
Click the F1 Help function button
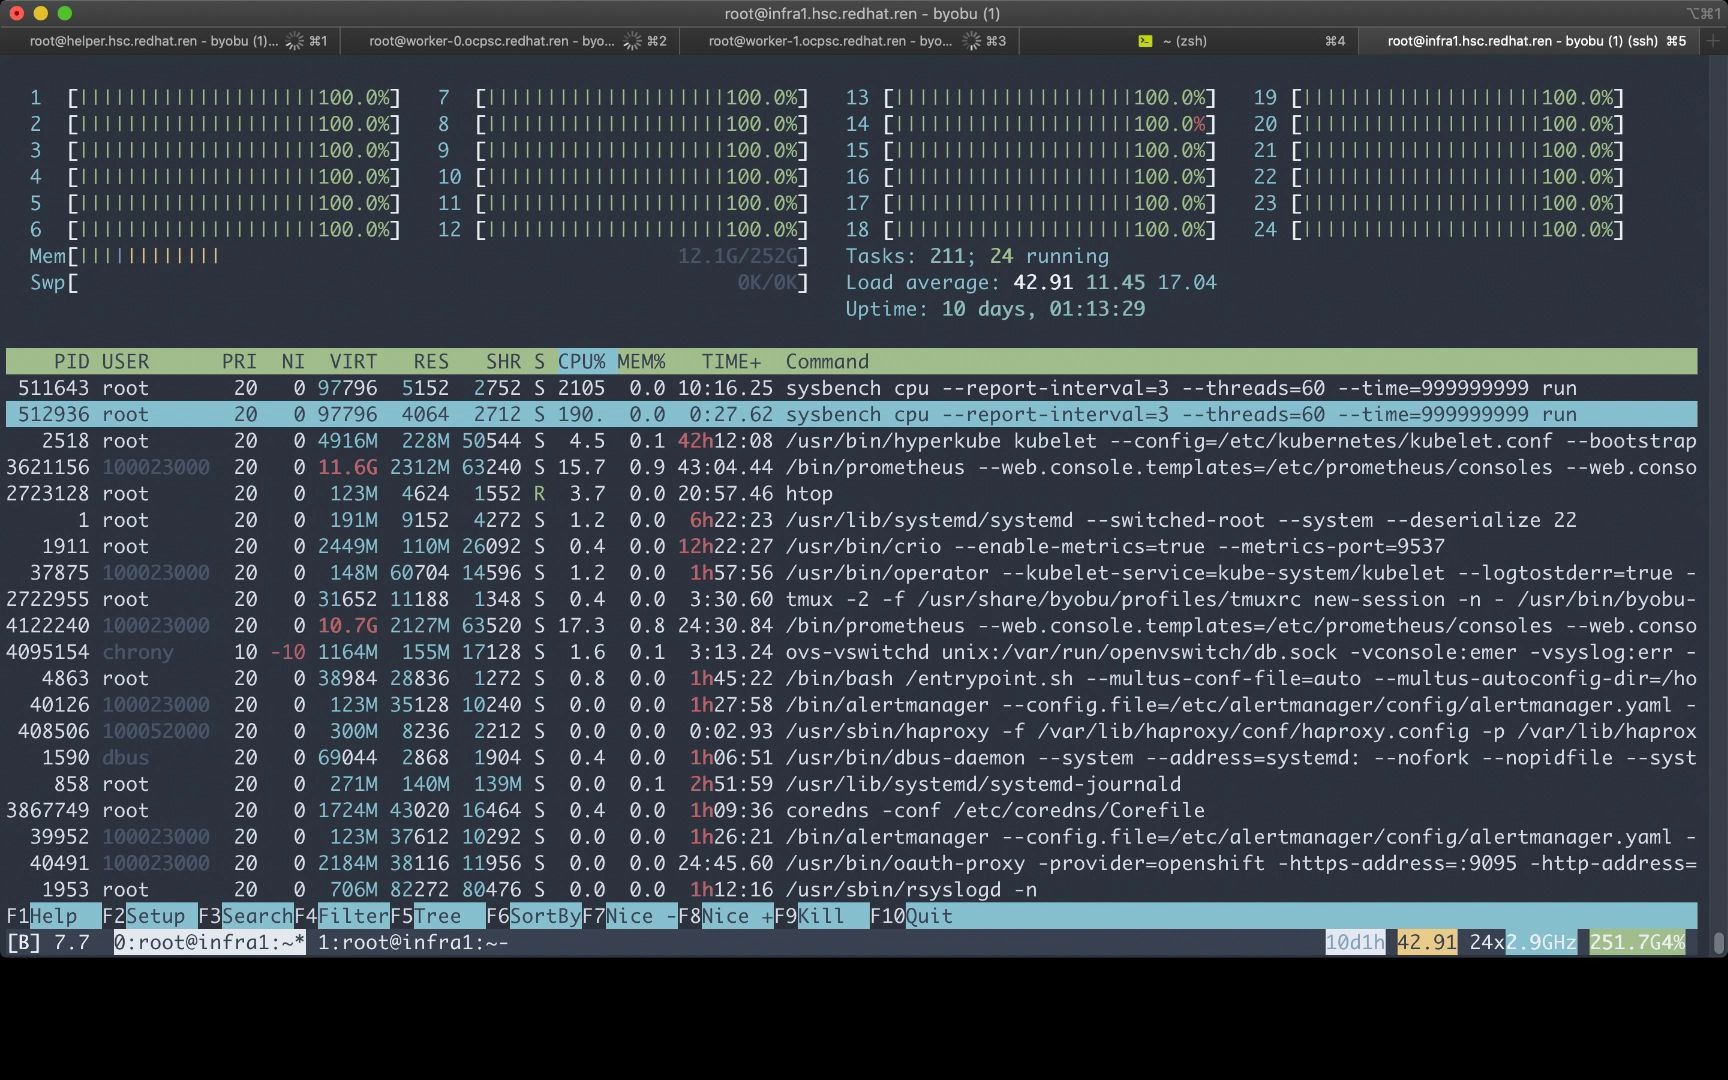(53, 916)
